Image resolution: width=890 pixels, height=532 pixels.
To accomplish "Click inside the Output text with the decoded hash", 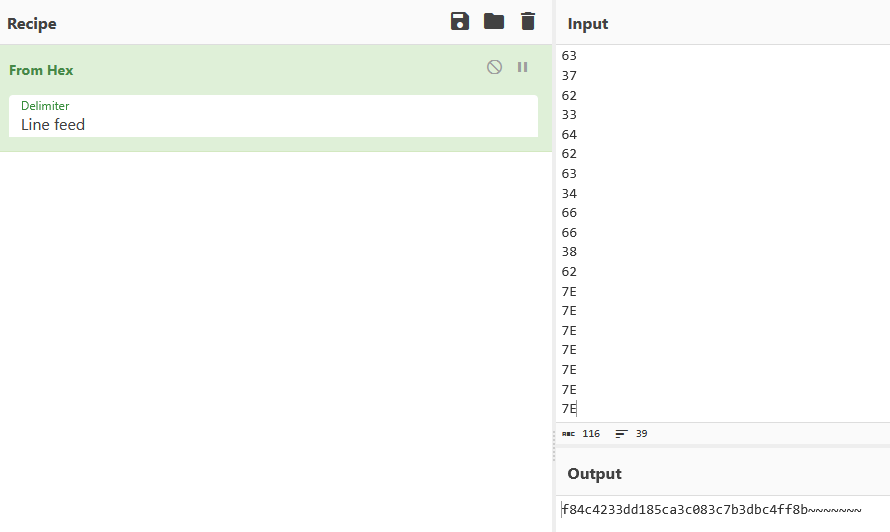I will tap(711, 510).
